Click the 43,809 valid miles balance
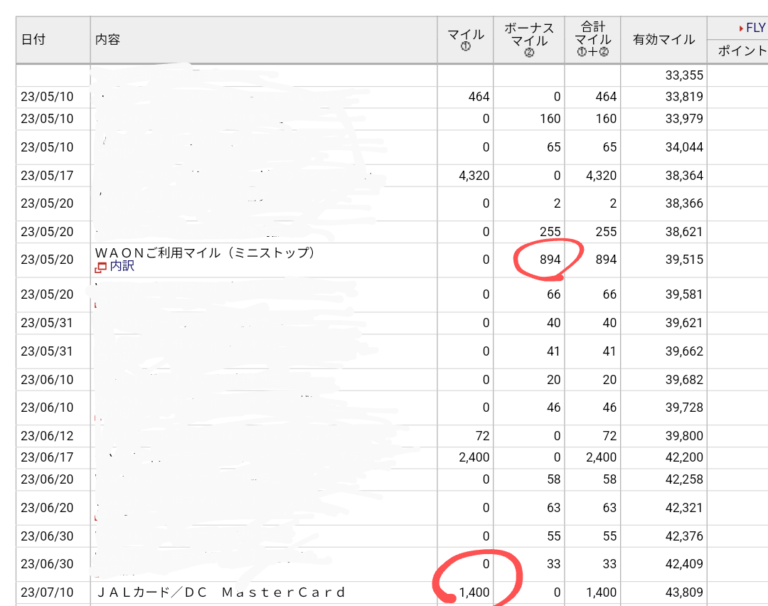Viewport: 768px width, 606px height. tap(684, 593)
